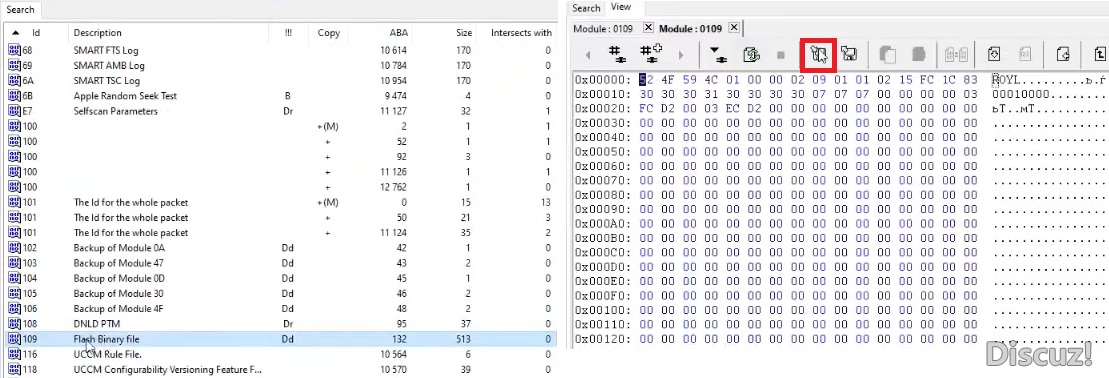Click the page with down arrow icon
1109x378 pixels.
(x=995, y=55)
